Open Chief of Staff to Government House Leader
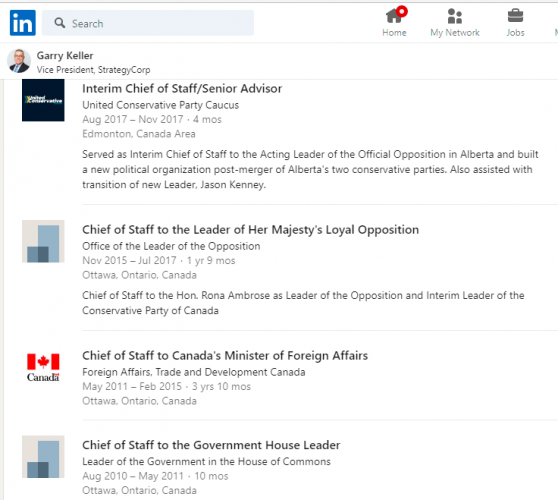Screen dimensions: 558x500 (x=211, y=445)
